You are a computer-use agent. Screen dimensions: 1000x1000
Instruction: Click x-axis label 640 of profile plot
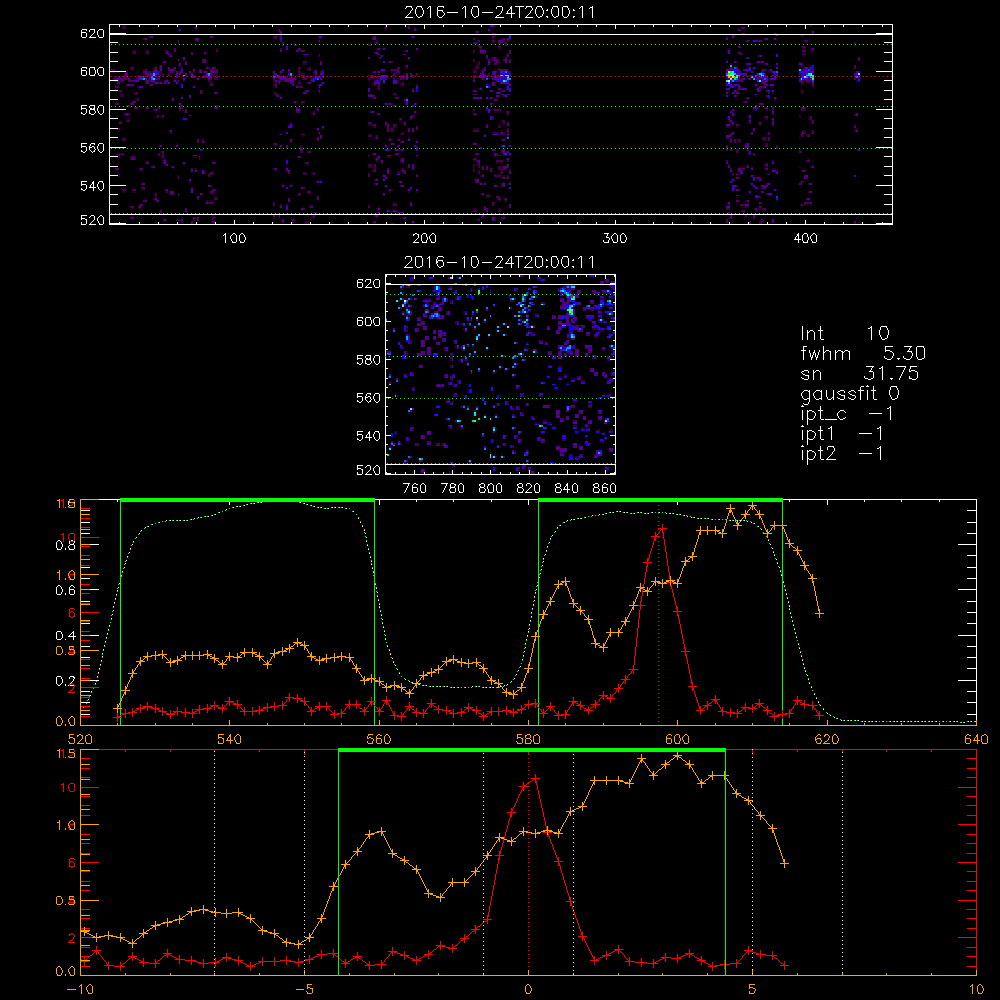point(976,740)
